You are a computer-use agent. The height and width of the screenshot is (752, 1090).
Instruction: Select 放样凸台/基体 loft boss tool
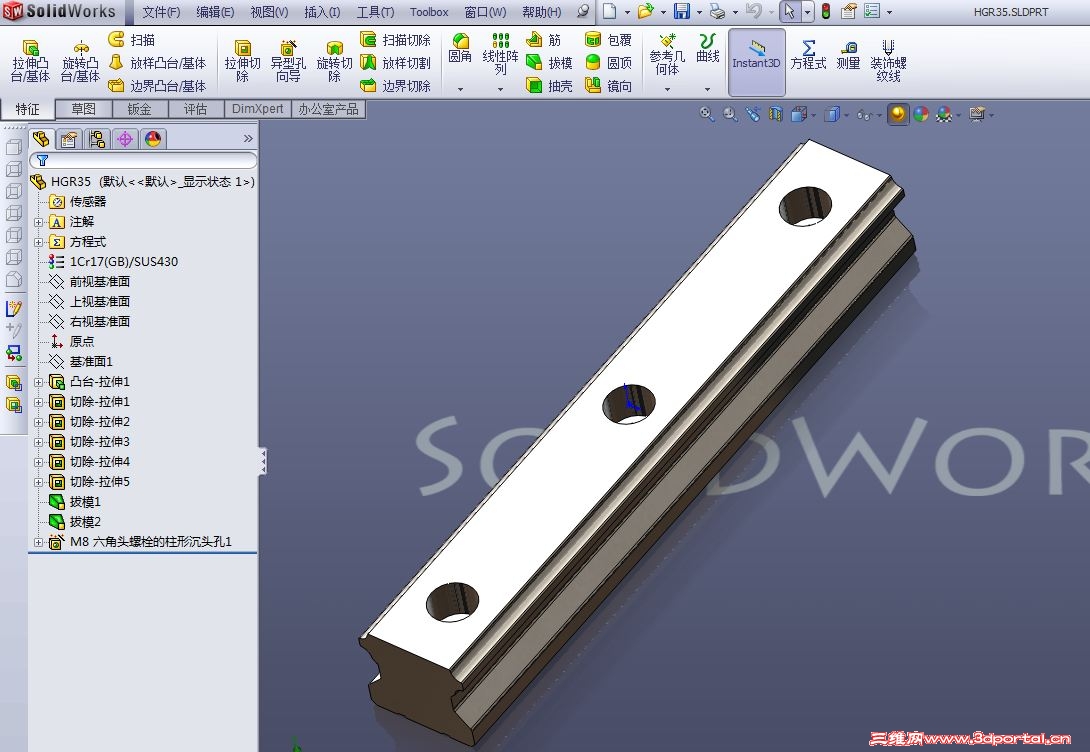(x=158, y=63)
